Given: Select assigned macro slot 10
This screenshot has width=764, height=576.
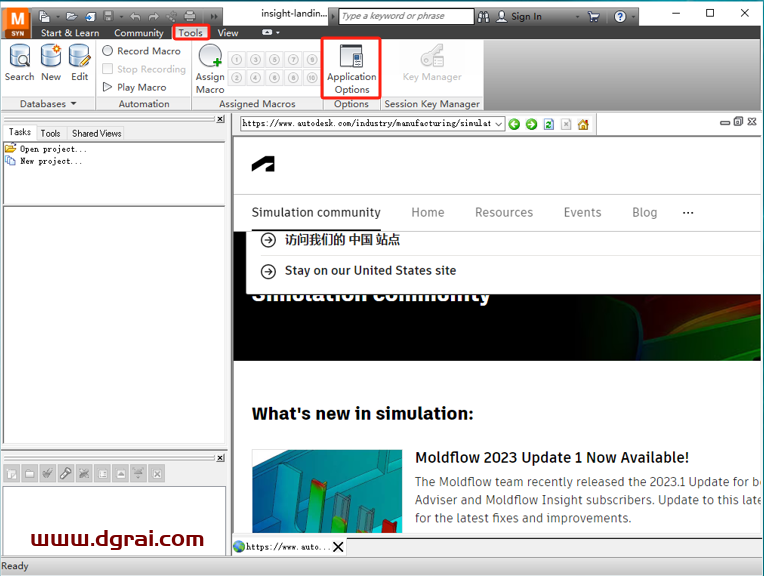Looking at the screenshot, I should click(312, 78).
